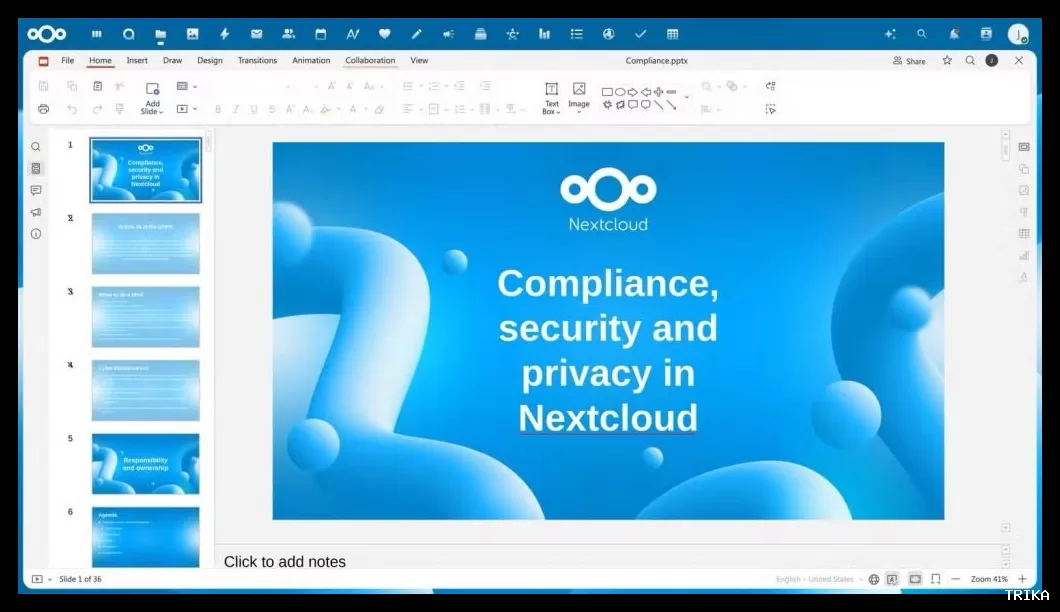1060x612 pixels.
Task: Mark Compliance.pptx as favorite star
Action: point(947,60)
